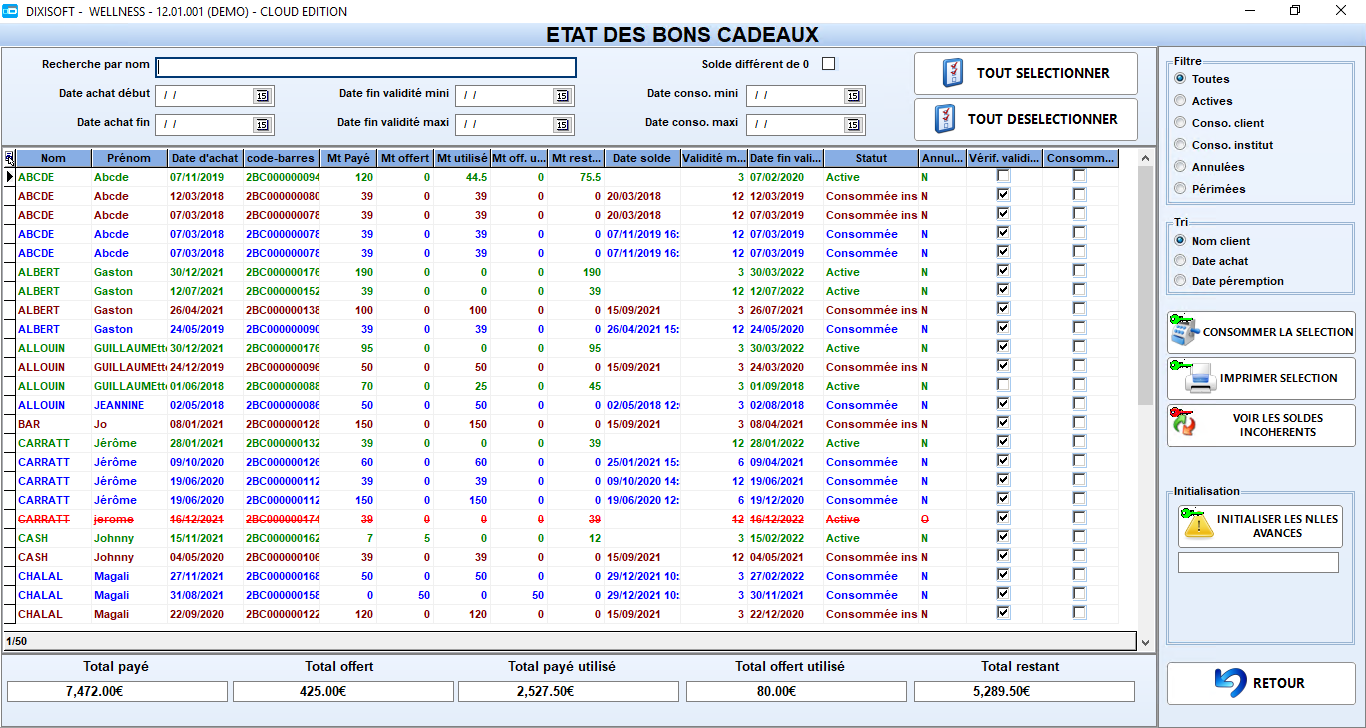
Task: Open calendar for Date achat fin
Action: pos(262,125)
